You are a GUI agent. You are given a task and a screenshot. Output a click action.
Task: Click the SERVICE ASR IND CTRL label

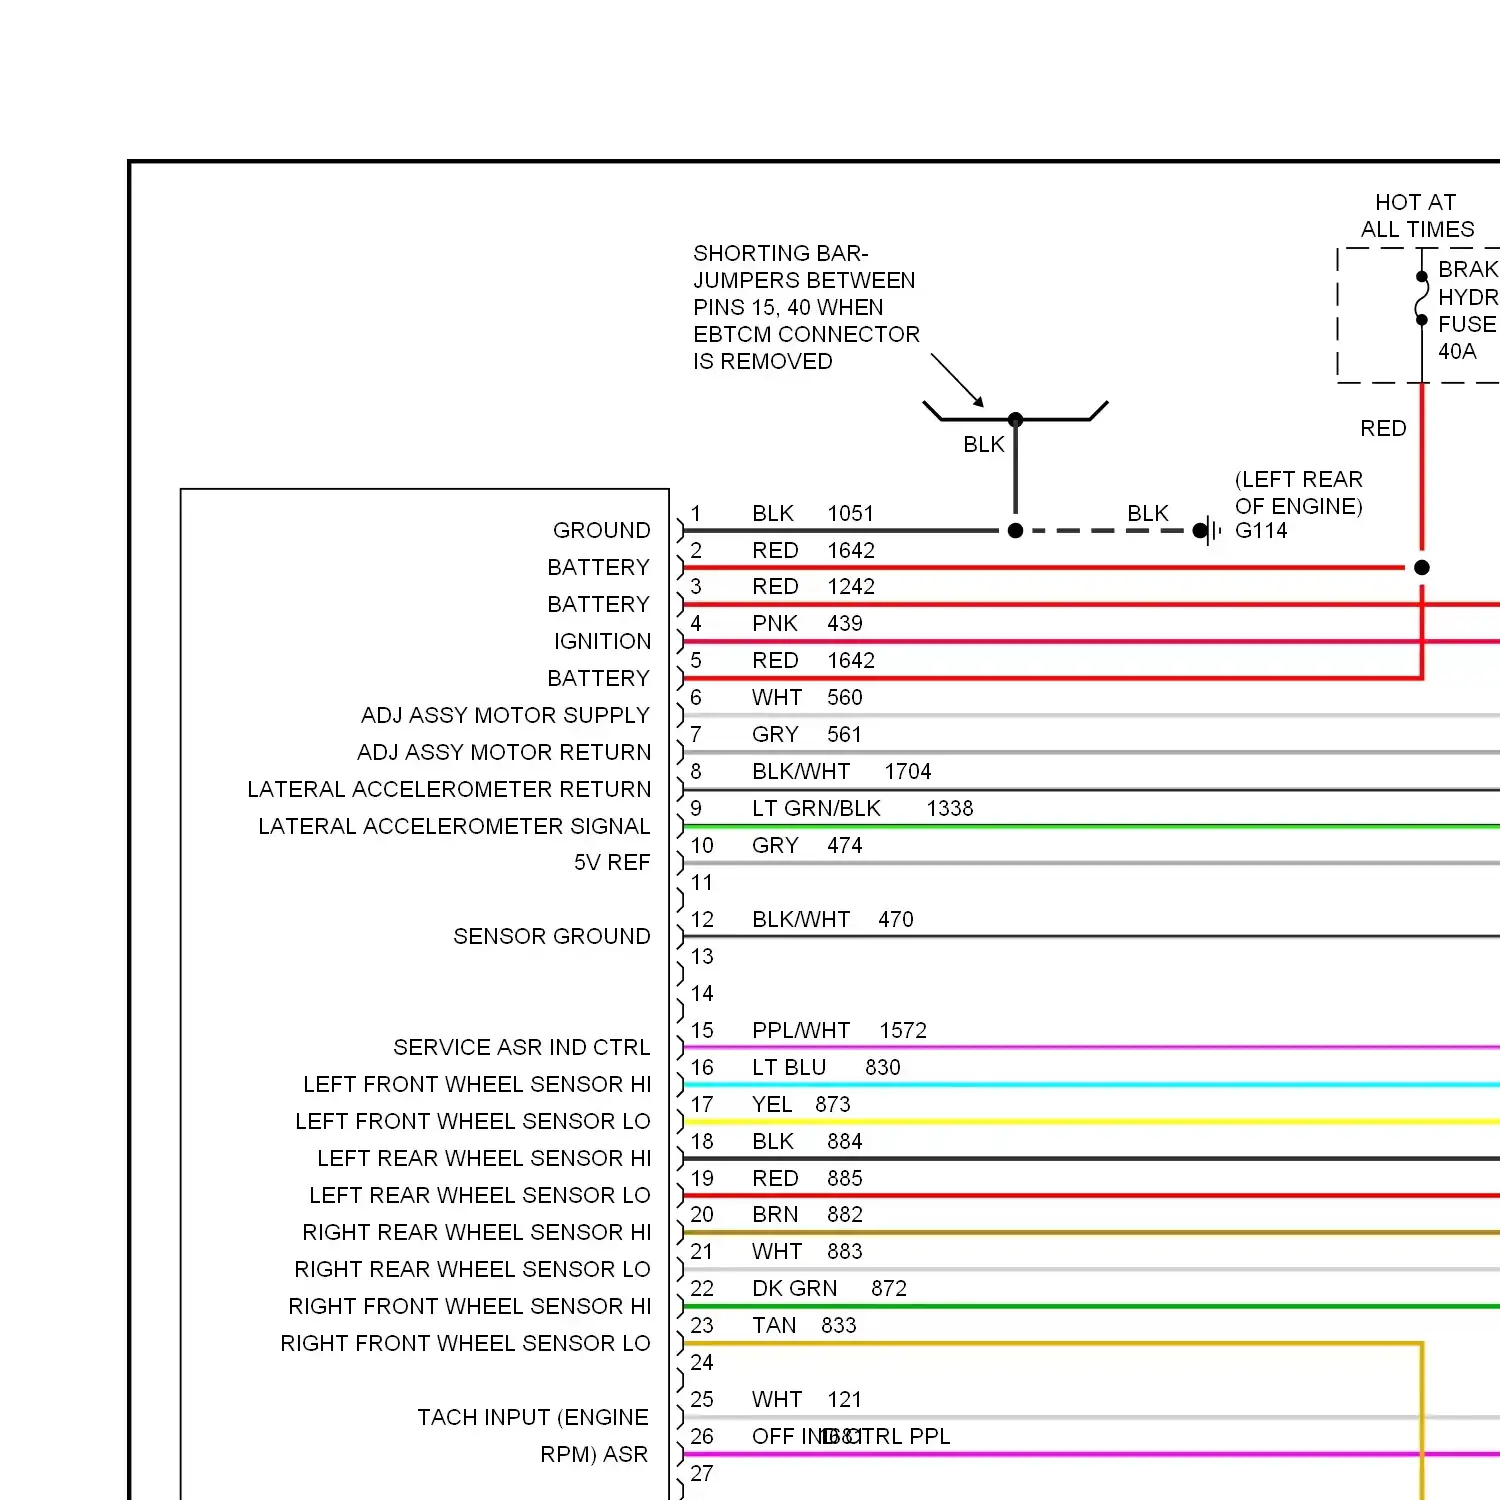point(521,1047)
